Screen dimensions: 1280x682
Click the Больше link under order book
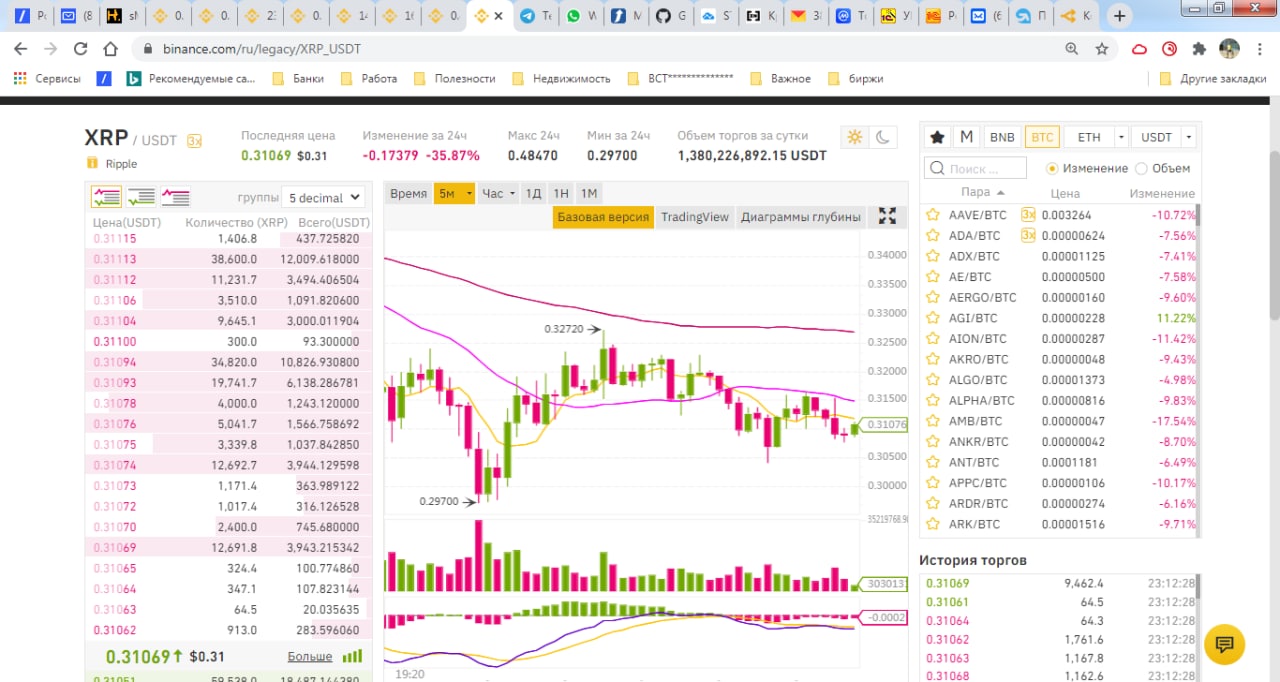[x=310, y=656]
